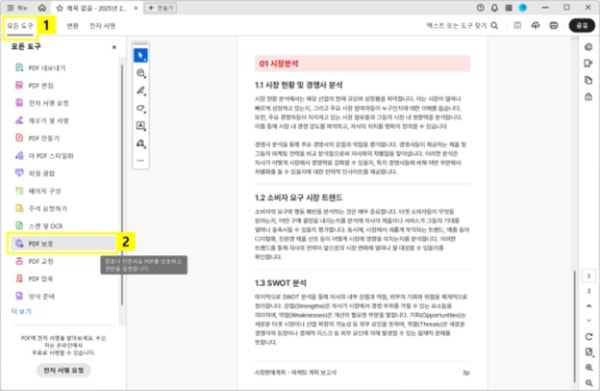Screen dimensions: 600x391
Task: Click the document vertical scrollbar
Action: pyautogui.click(x=574, y=326)
